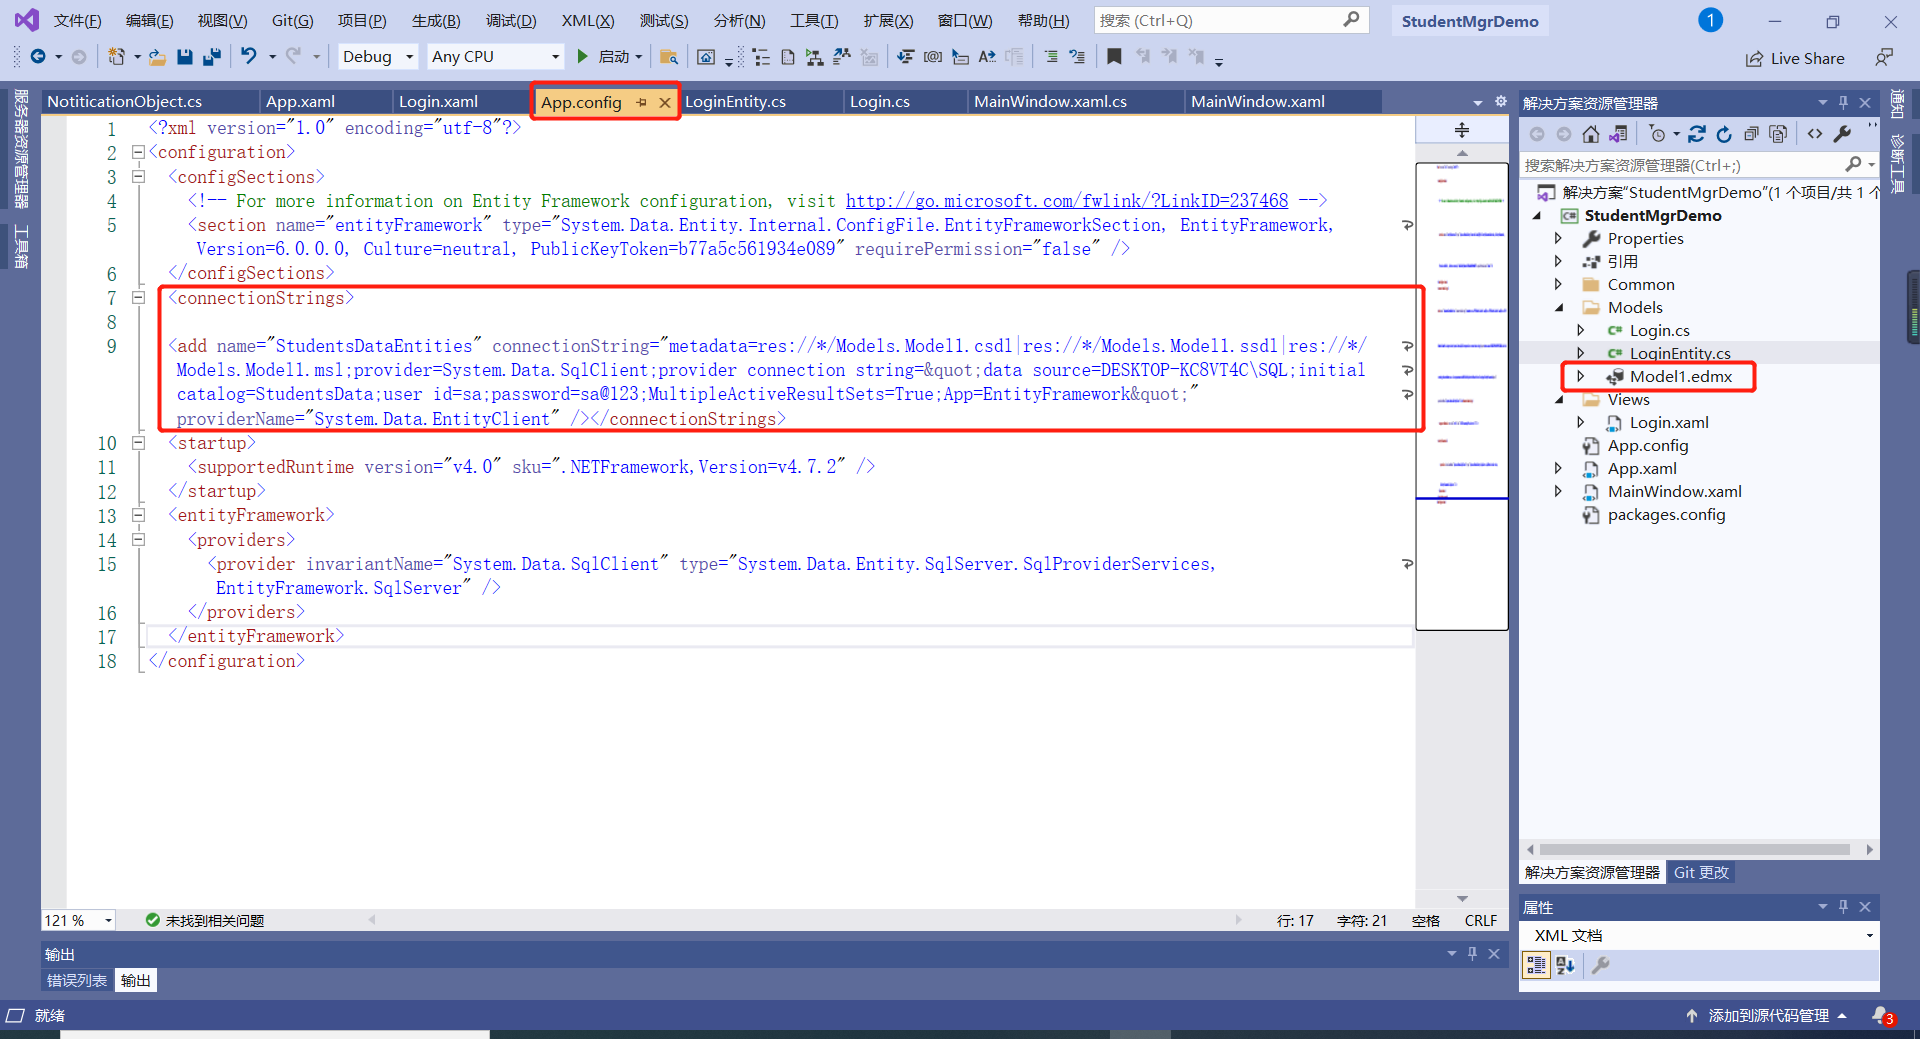Expand the Model1.edmx tree node

1581,377
